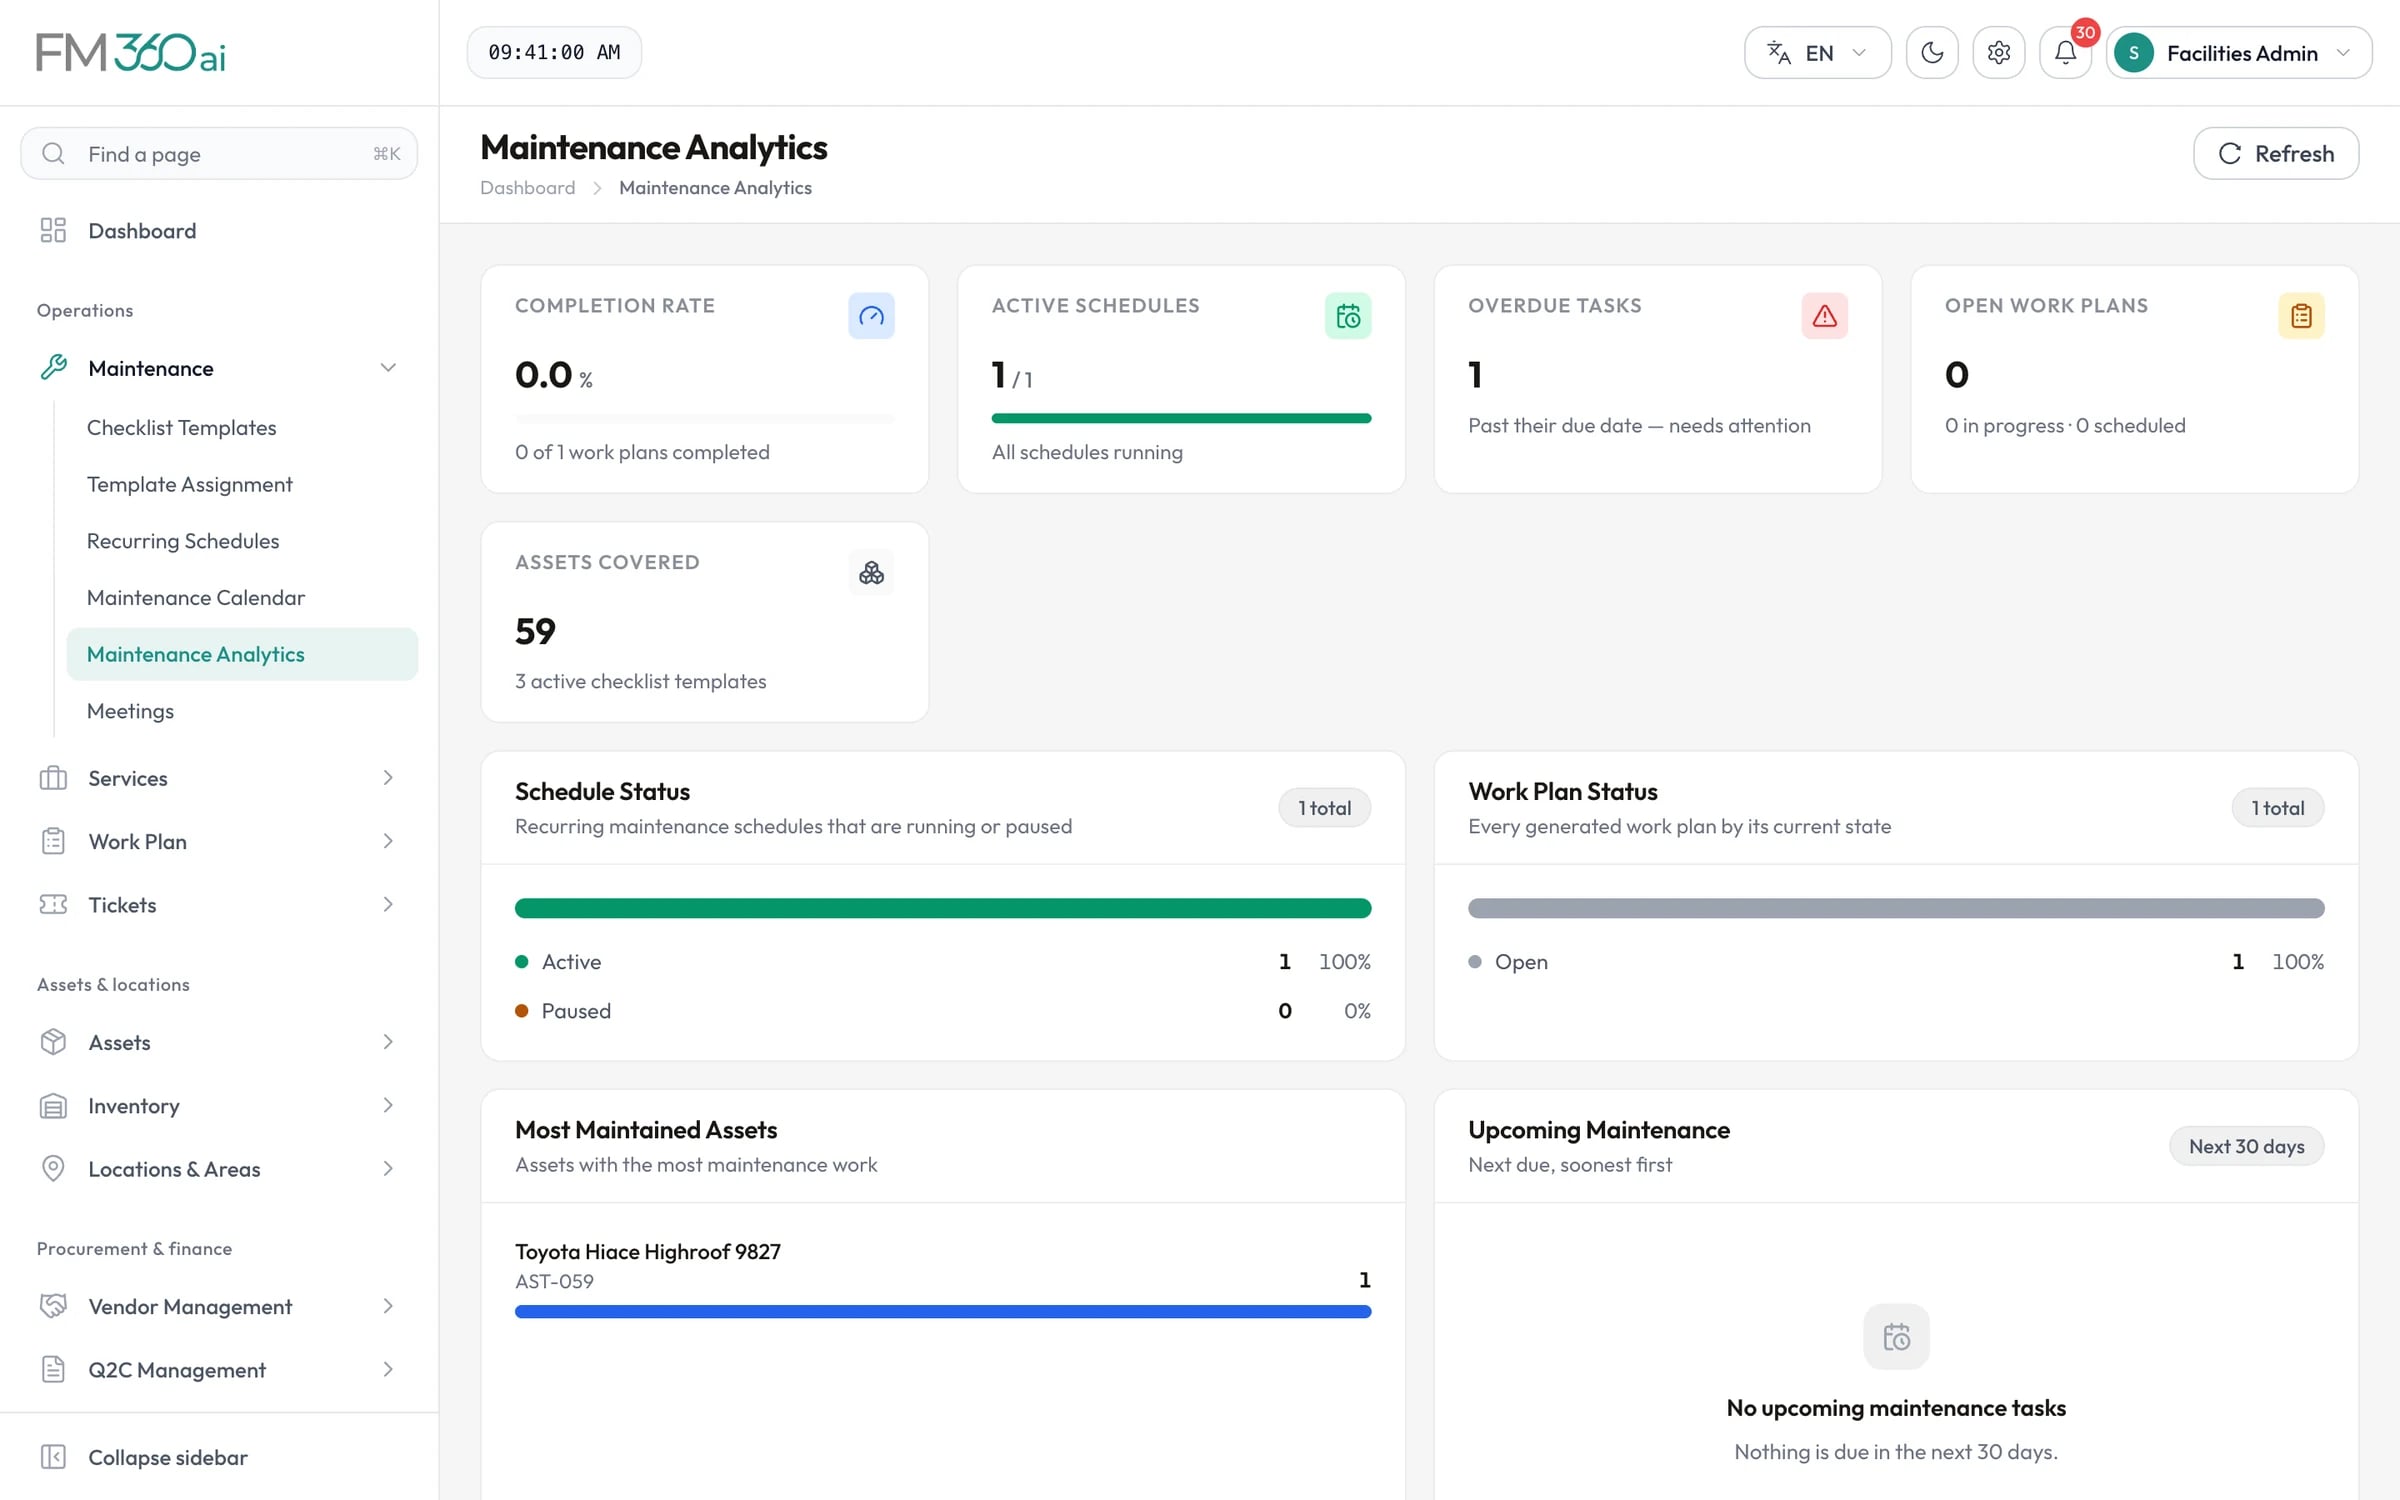Click the Next 30 days badge
The image size is (2400, 1500).
(x=2246, y=1147)
